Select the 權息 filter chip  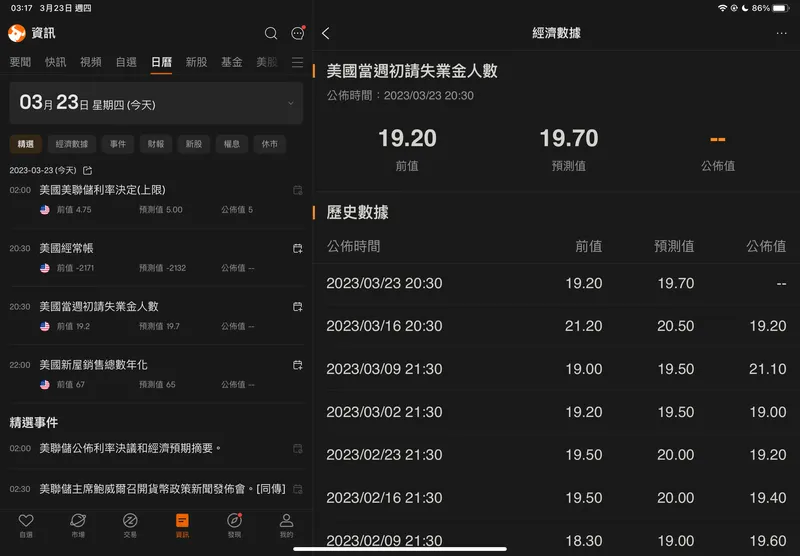[232, 144]
